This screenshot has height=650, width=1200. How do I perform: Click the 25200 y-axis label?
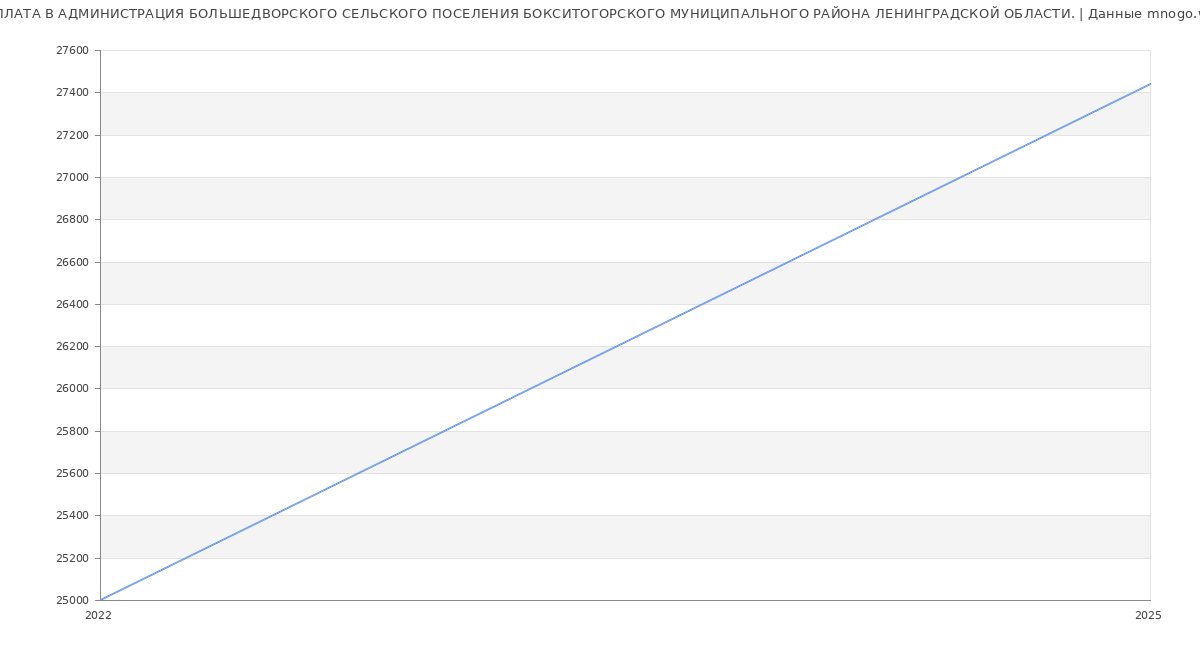pos(72,558)
